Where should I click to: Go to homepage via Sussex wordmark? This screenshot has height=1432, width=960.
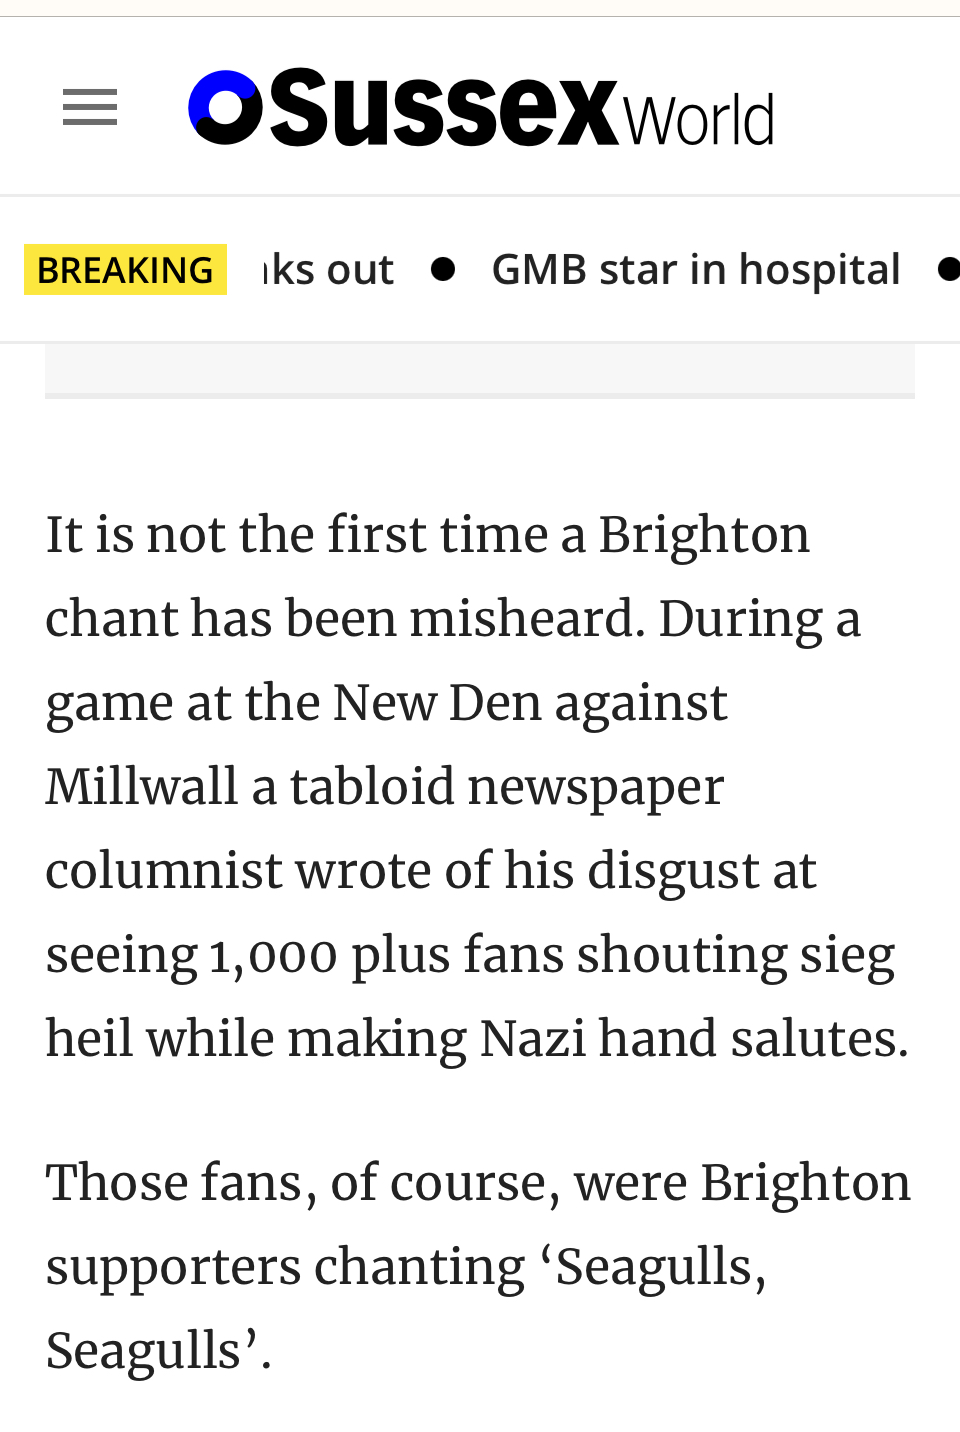[444, 107]
